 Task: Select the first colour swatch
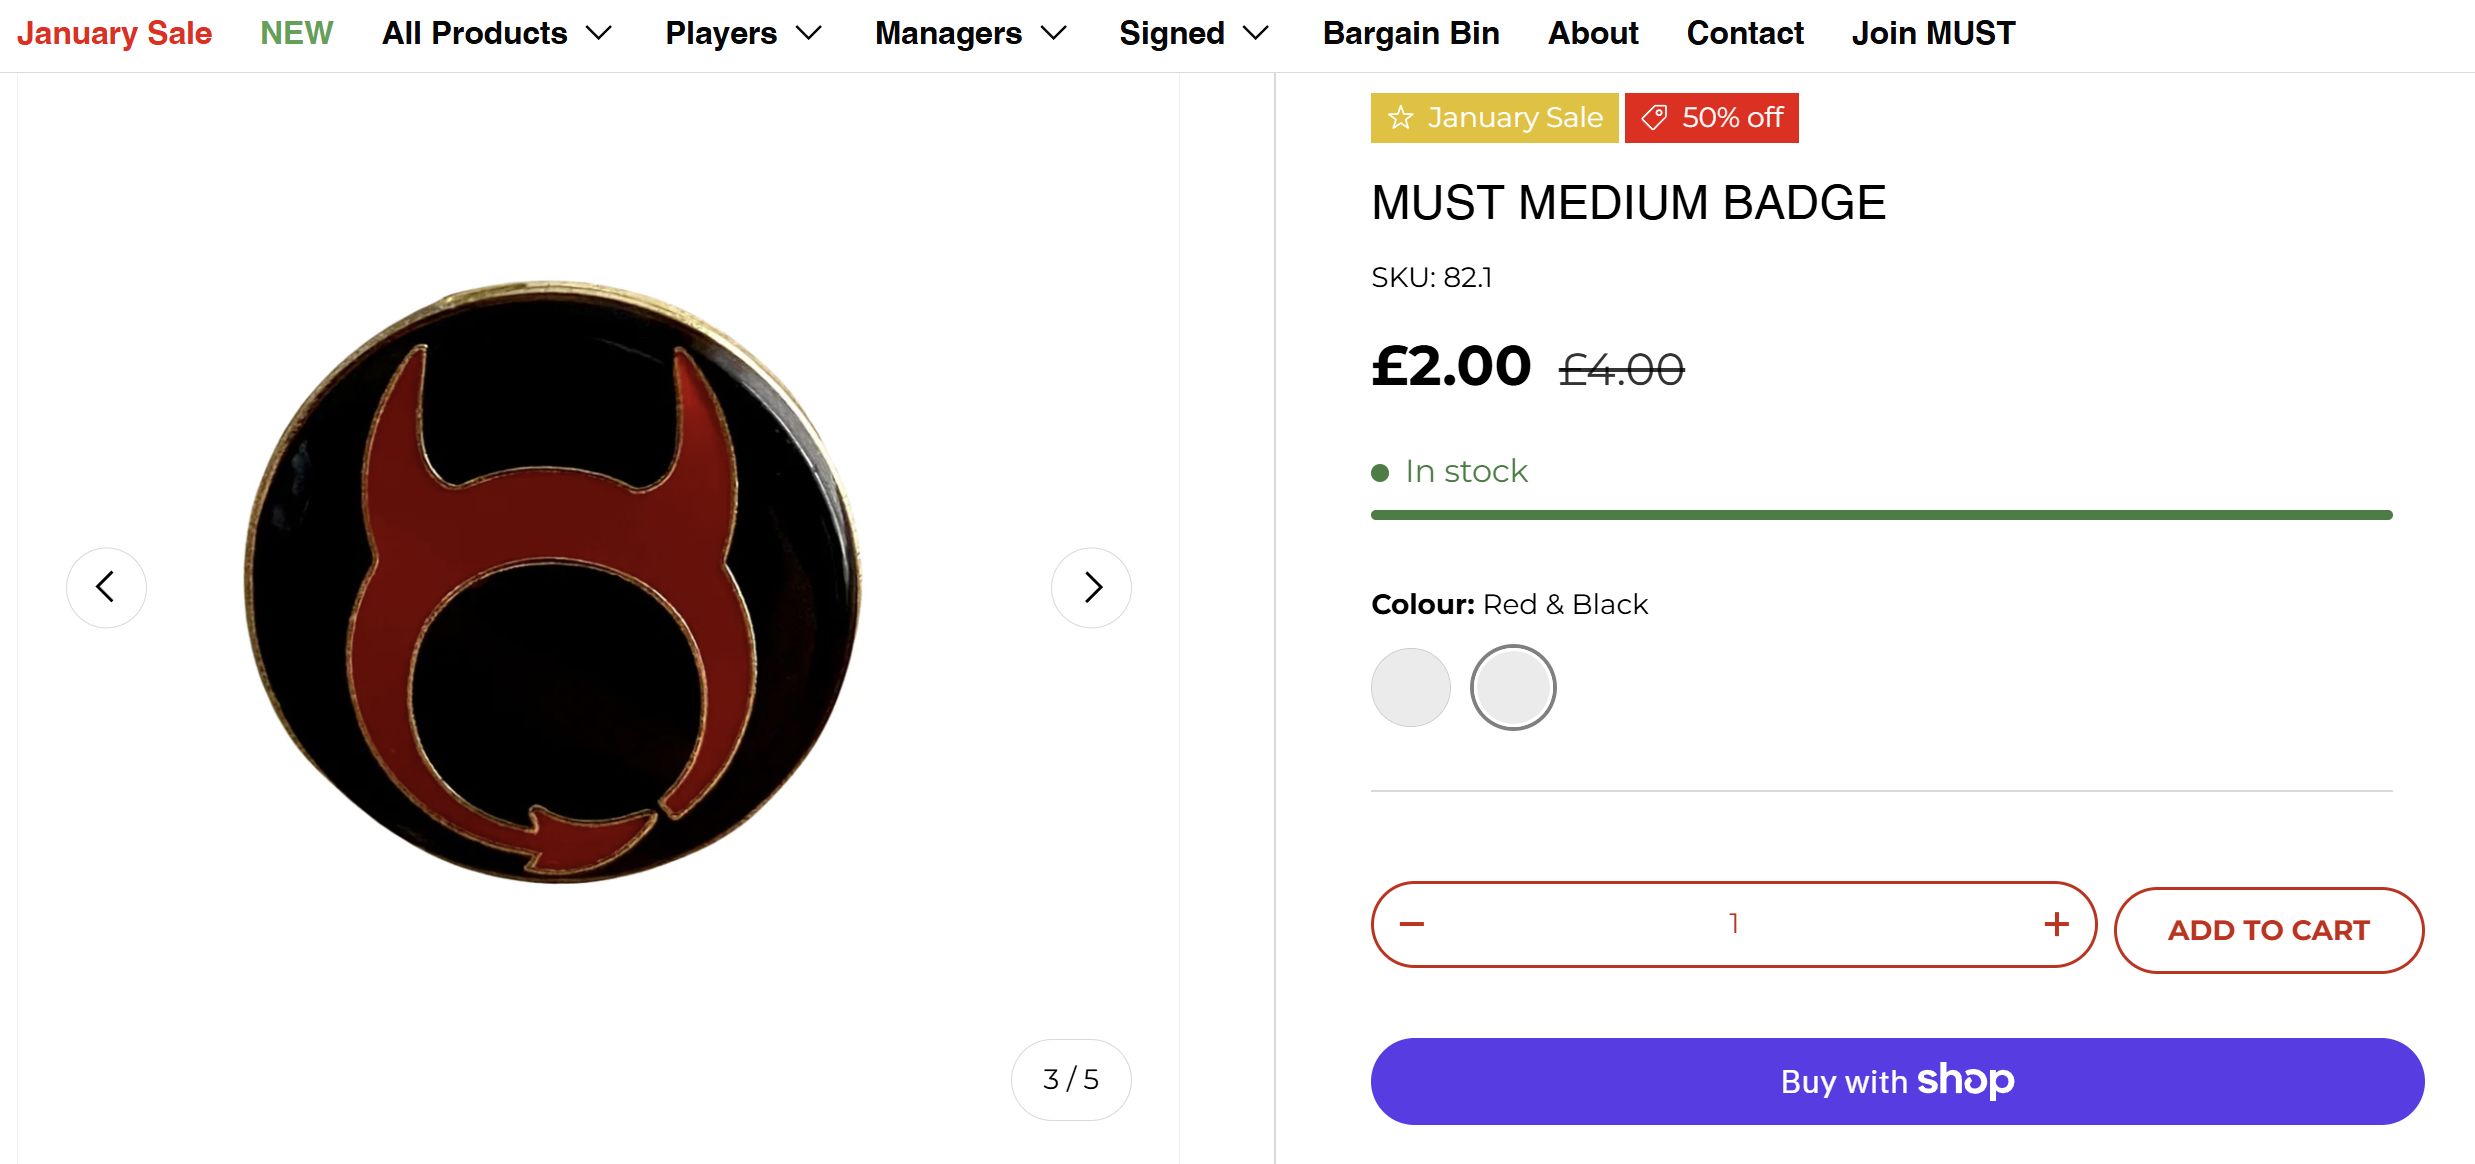point(1410,687)
